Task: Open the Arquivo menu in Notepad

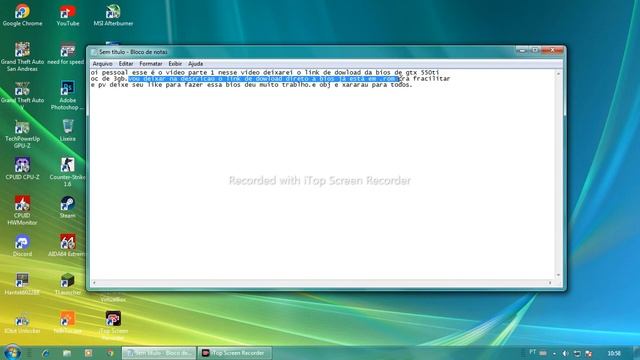Action: [x=102, y=64]
